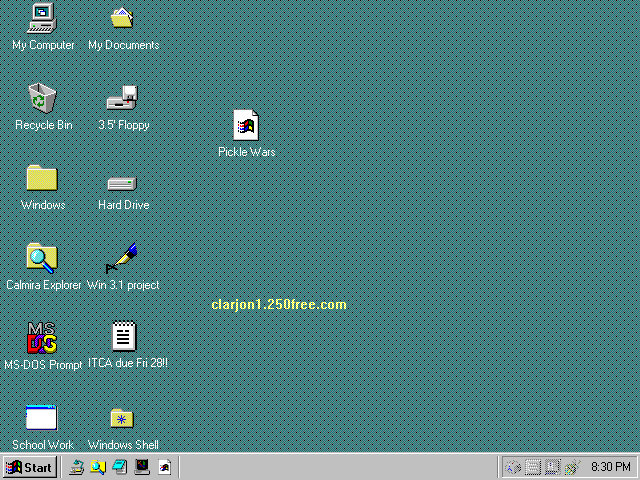Open the My Computer desktop icon
The width and height of the screenshot is (640, 480).
tap(42, 18)
